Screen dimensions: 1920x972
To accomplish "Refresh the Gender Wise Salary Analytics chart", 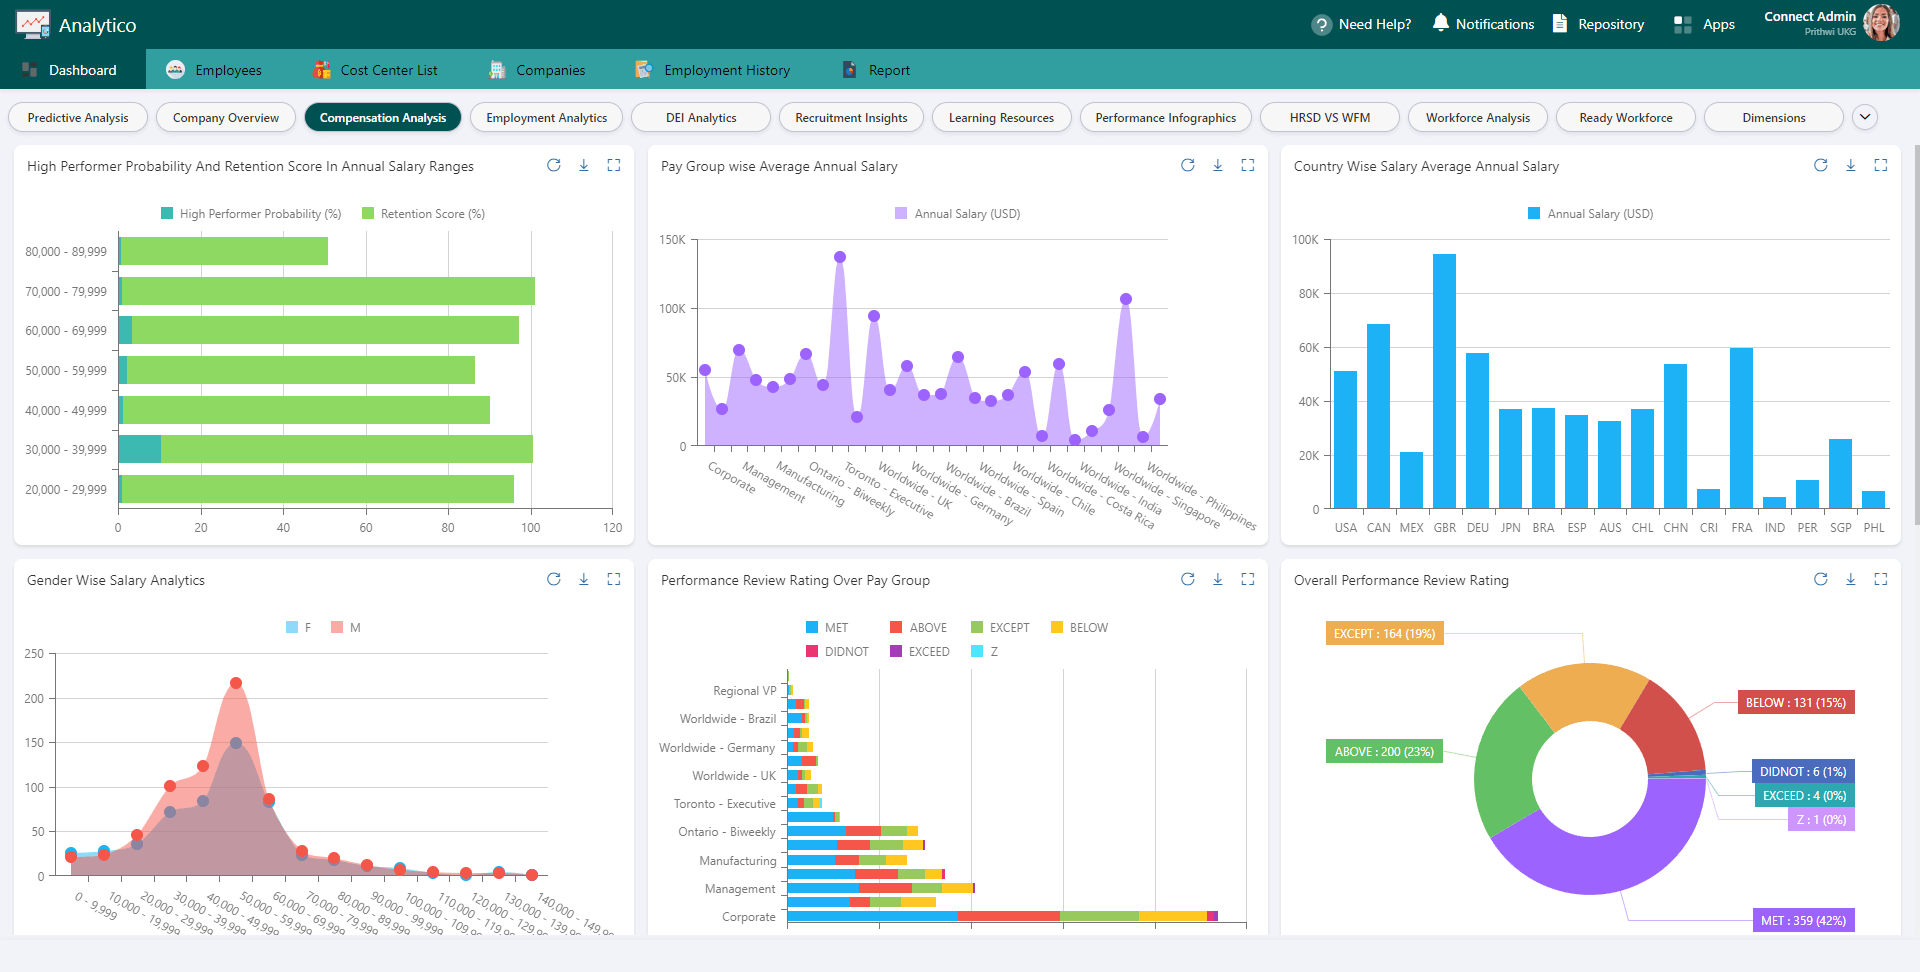I will [x=554, y=579].
